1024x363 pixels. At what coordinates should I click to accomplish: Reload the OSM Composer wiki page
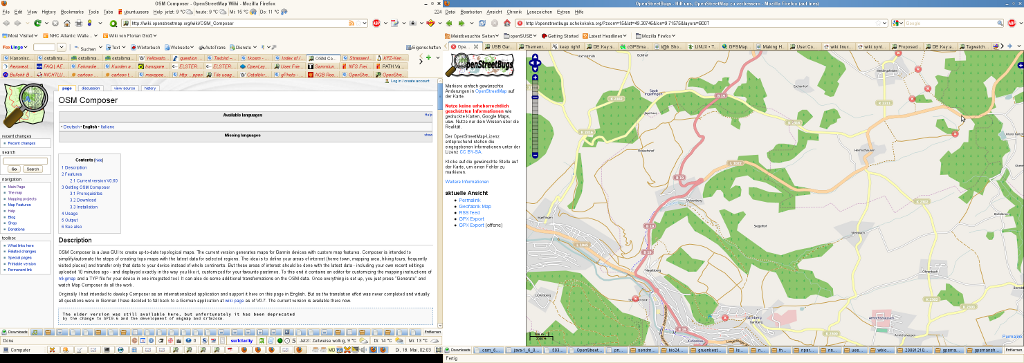37,23
